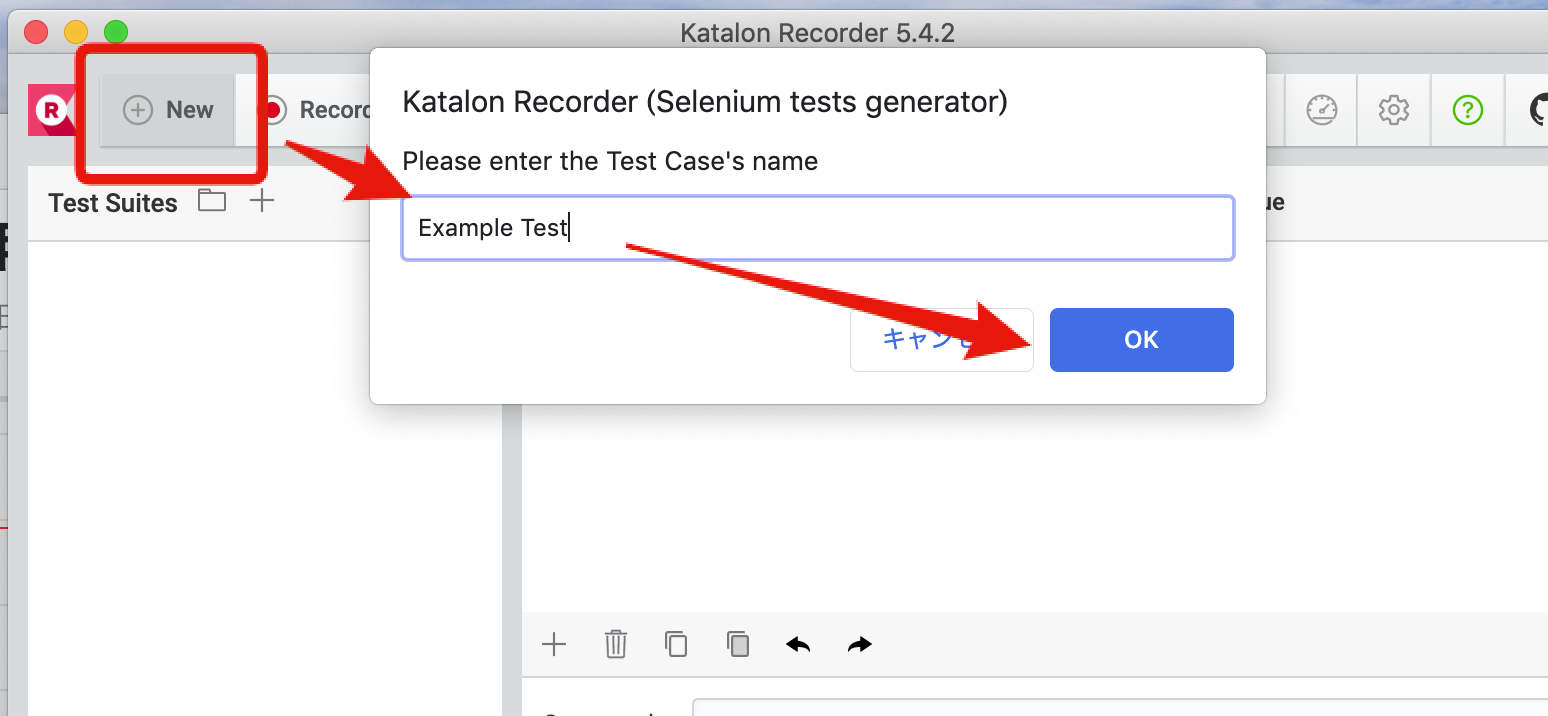Screen dimensions: 1548x716
Task: Click the Katalon Recorder logo icon
Action: click(50, 110)
